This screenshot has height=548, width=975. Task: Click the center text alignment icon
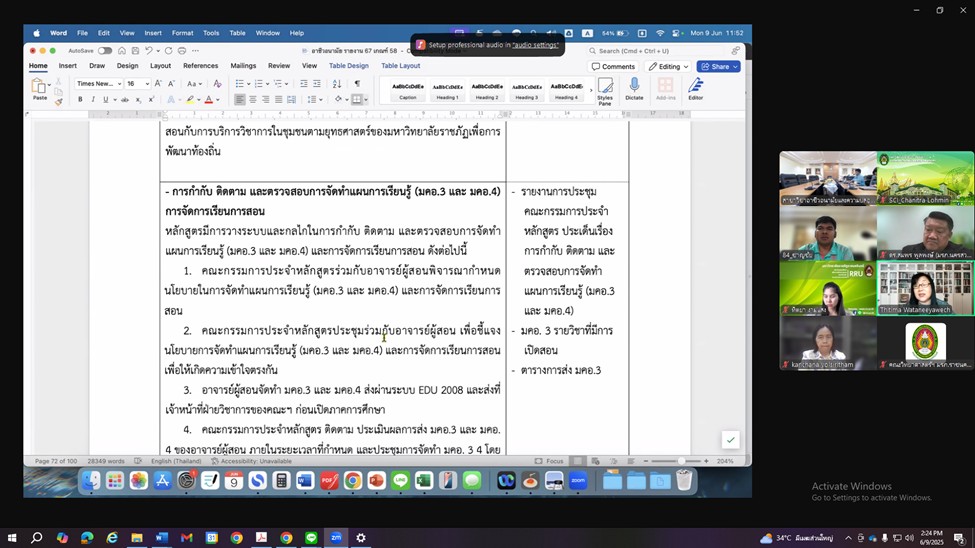[252, 100]
